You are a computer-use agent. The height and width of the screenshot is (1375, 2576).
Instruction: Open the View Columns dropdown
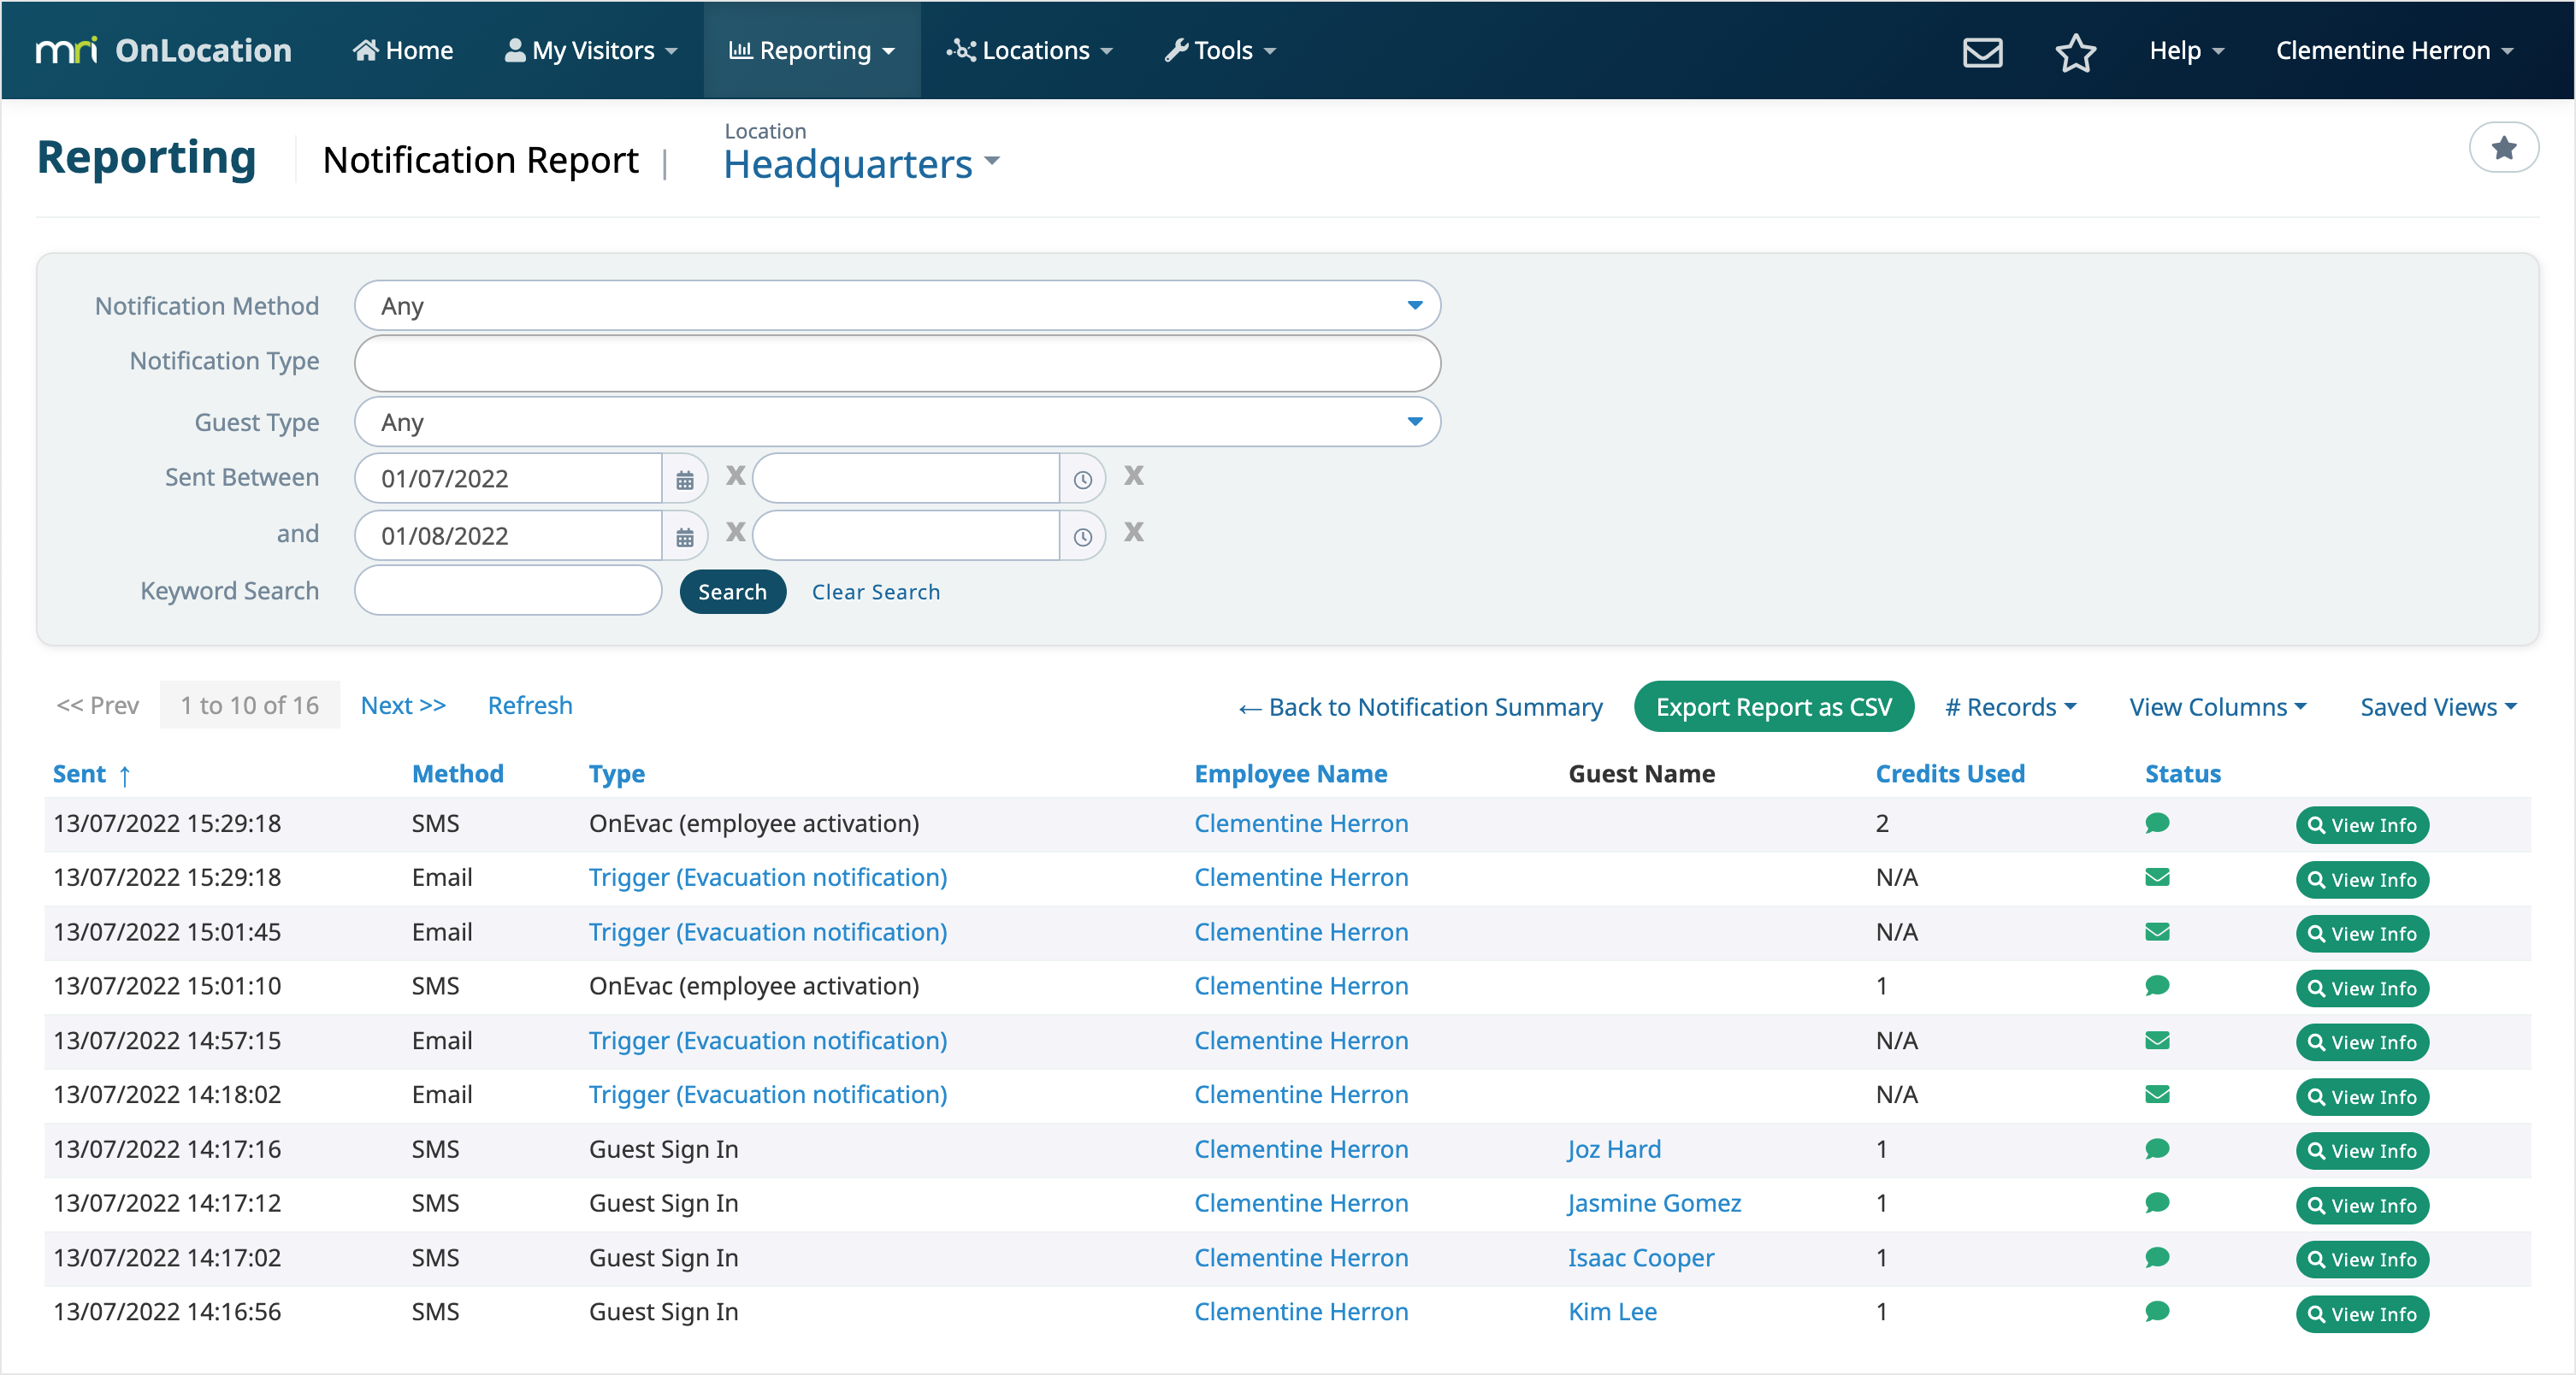pos(2217,707)
